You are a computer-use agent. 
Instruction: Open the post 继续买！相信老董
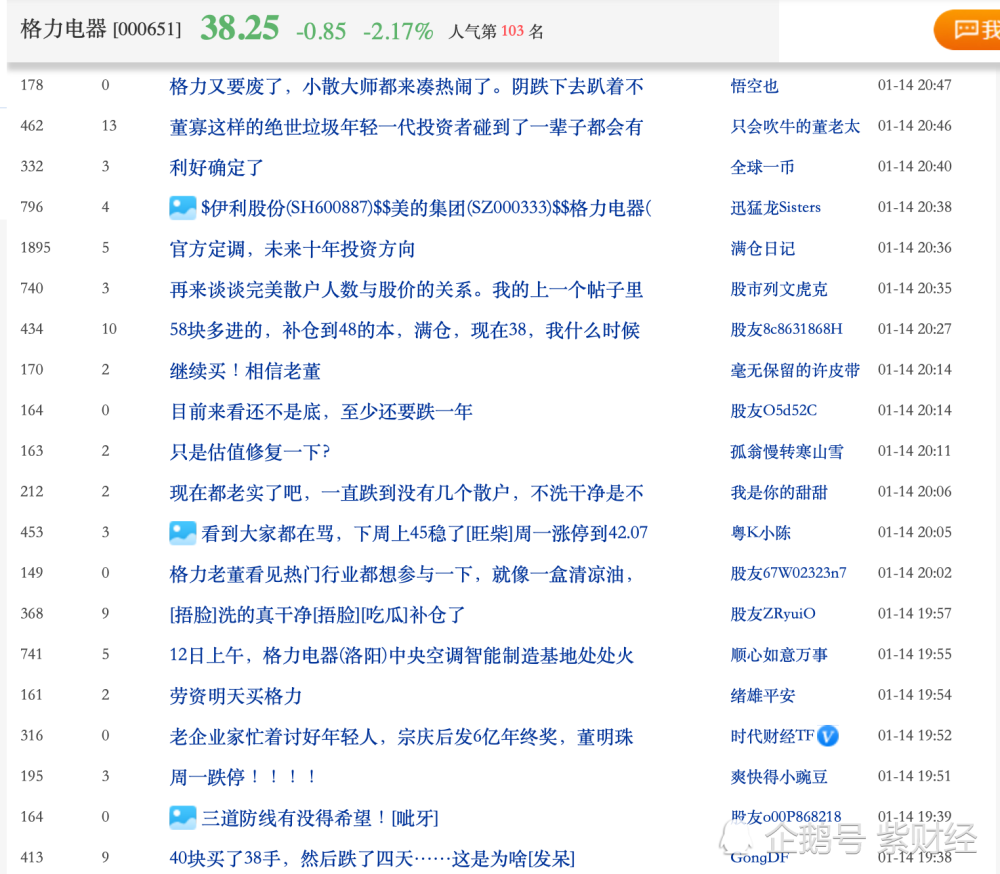tap(245, 371)
